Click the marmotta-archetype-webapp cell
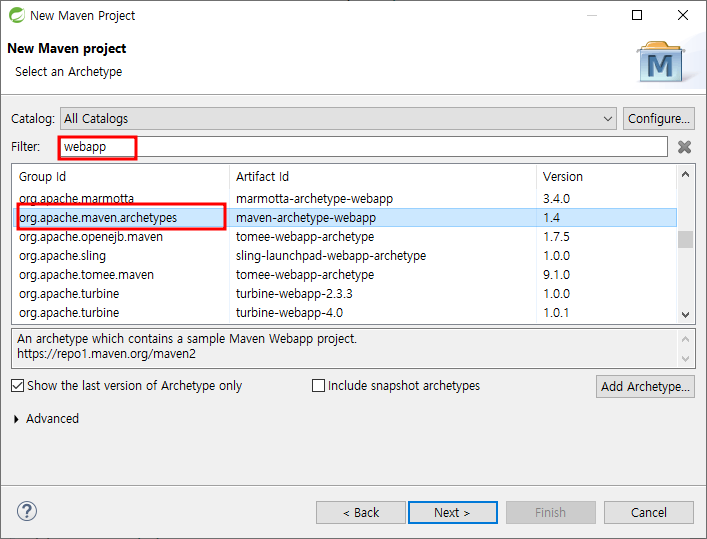This screenshot has height=539, width=707. (x=314, y=198)
